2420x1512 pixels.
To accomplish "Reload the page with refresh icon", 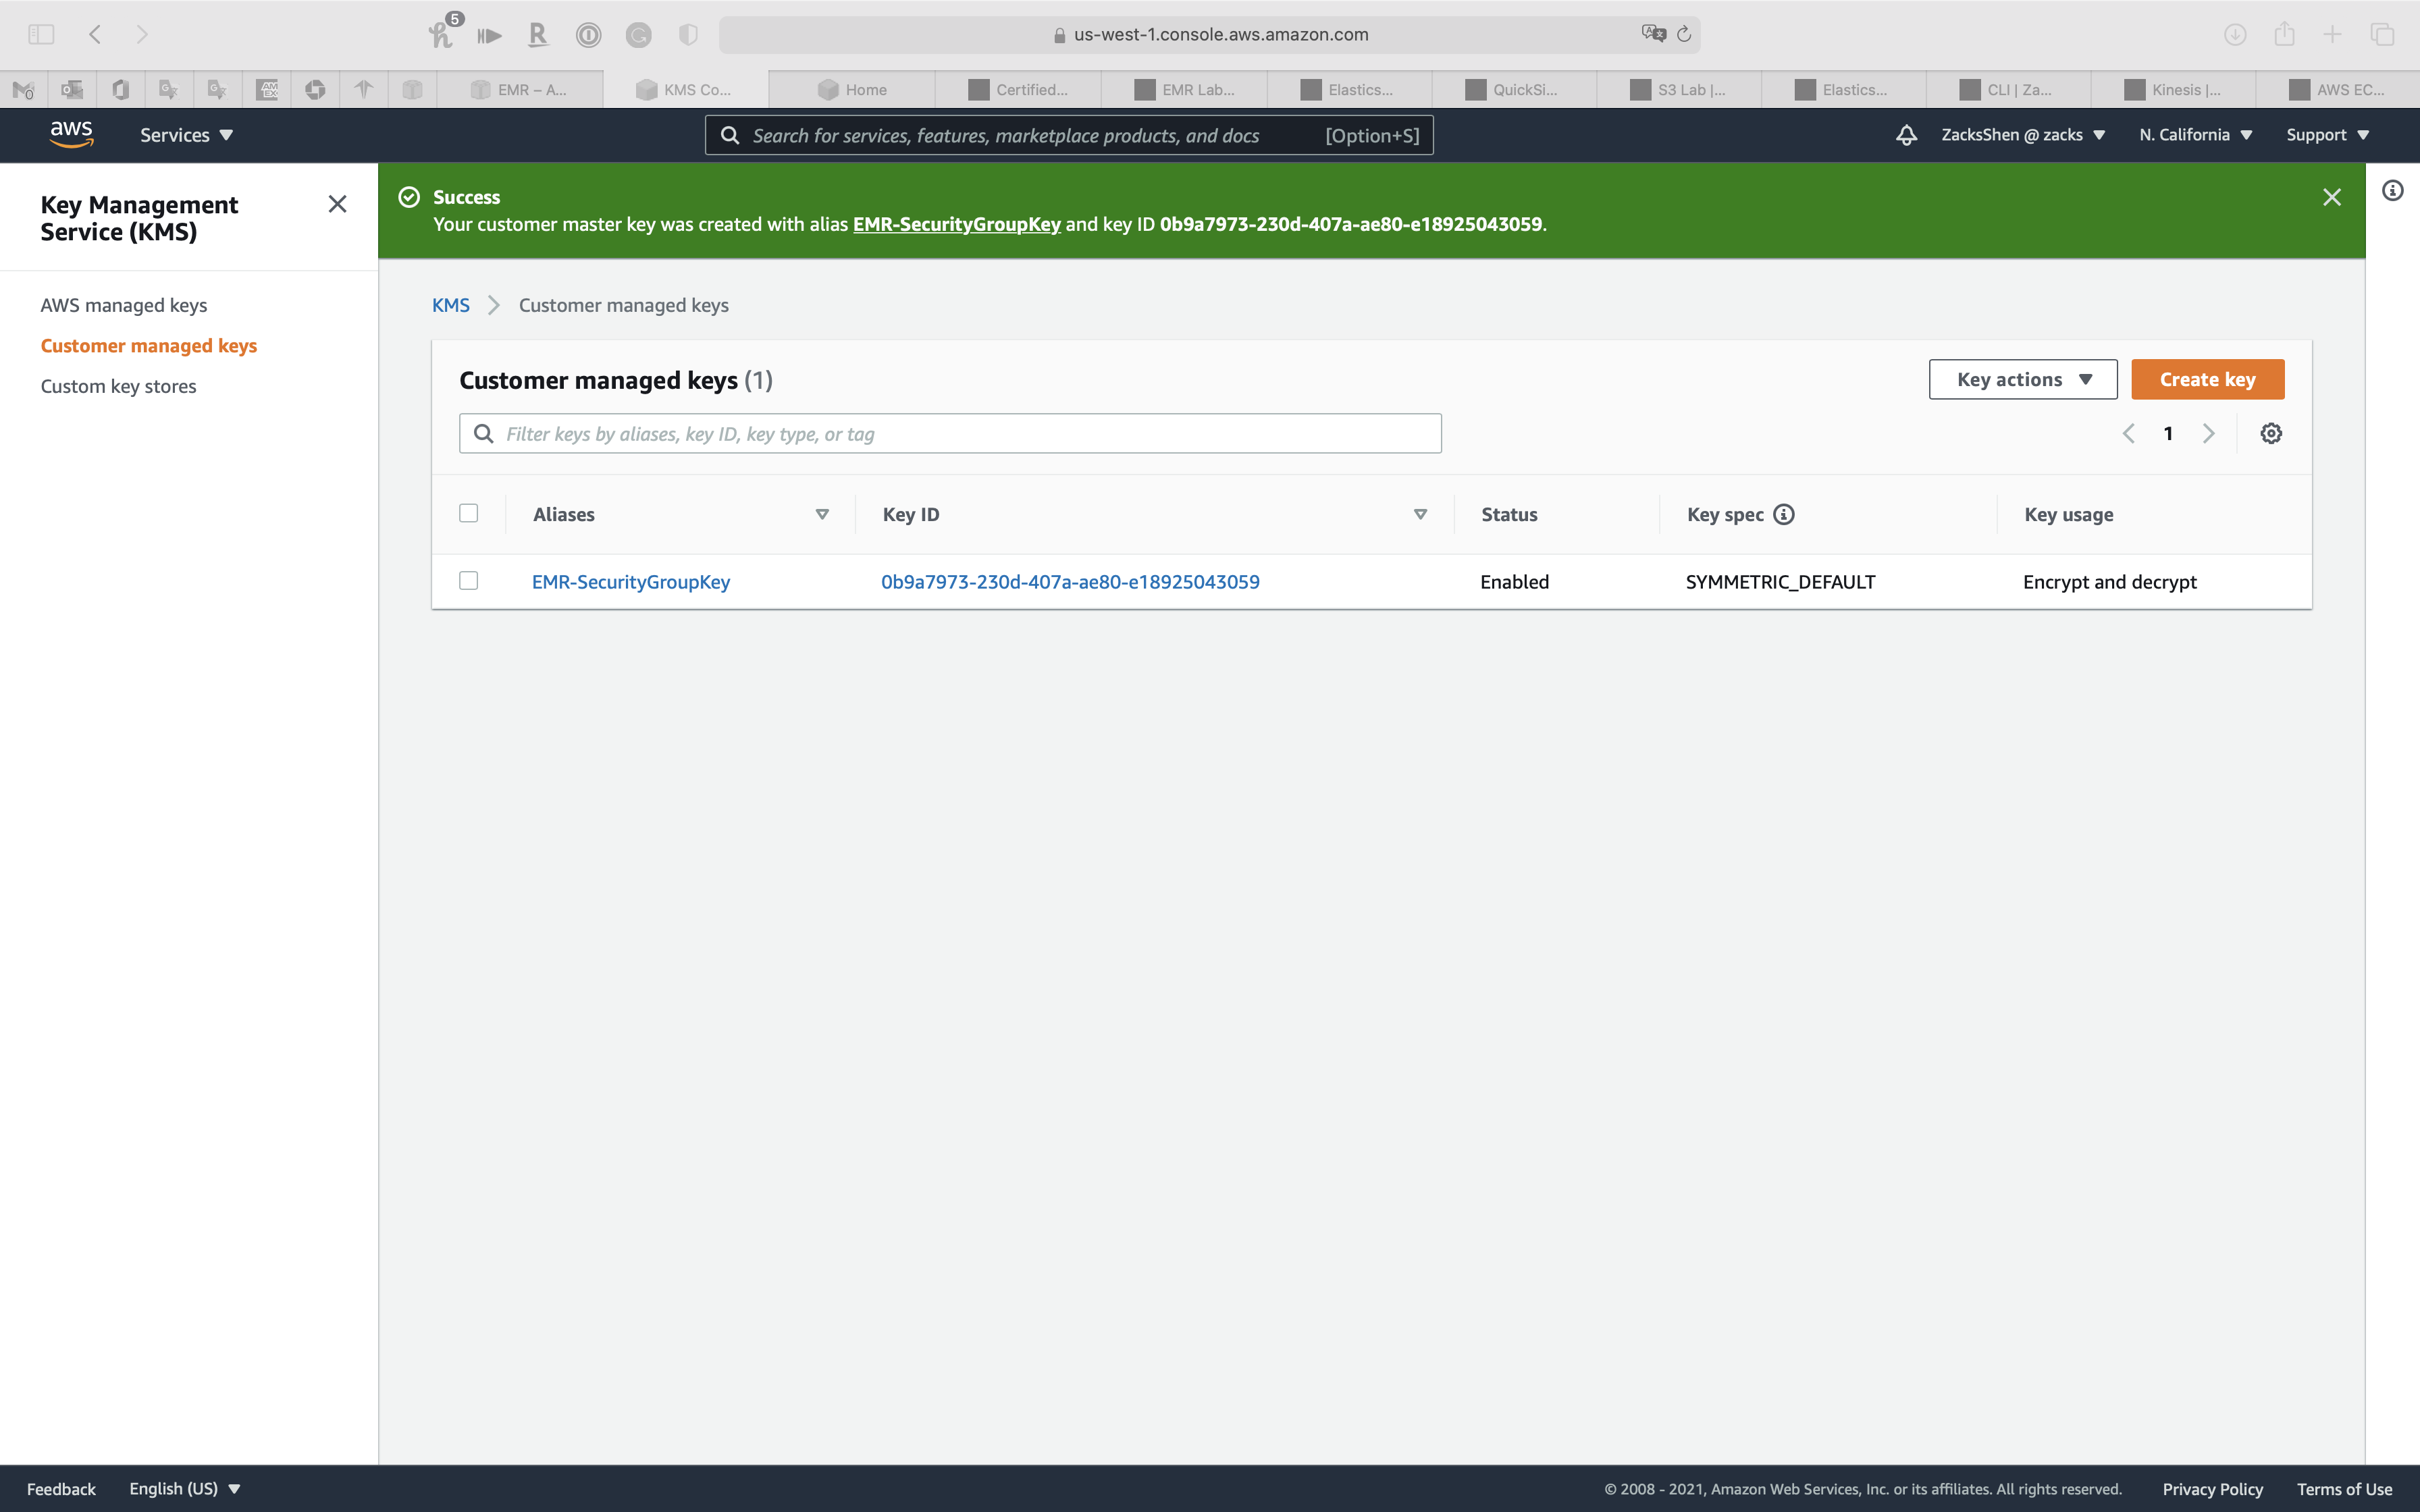I will [x=1684, y=34].
